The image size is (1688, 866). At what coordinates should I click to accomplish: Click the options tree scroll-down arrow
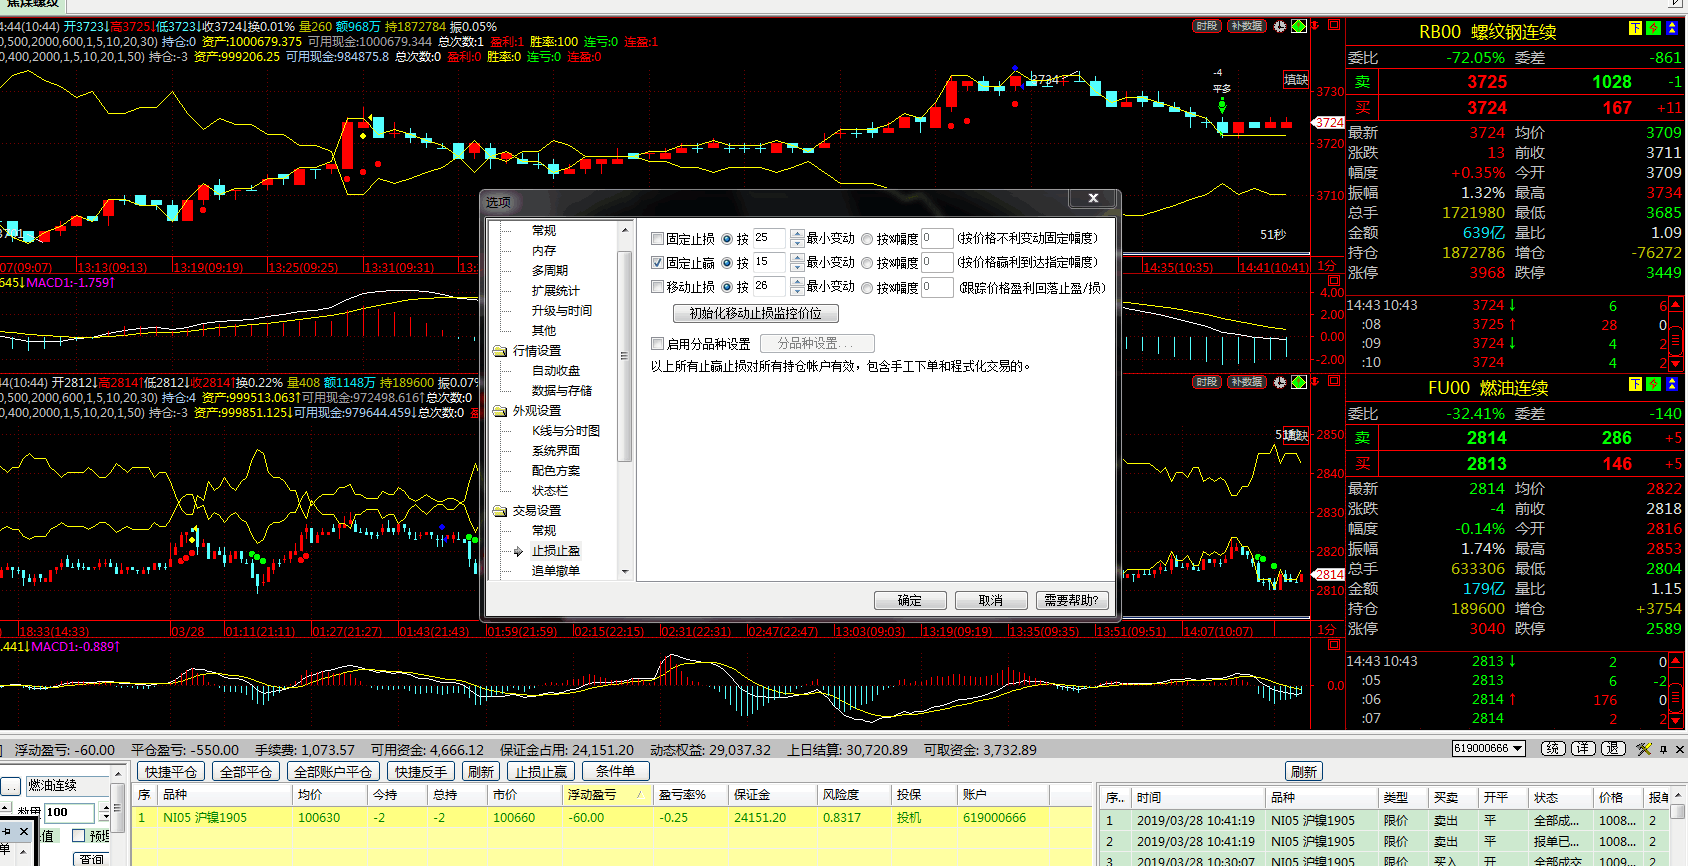625,572
